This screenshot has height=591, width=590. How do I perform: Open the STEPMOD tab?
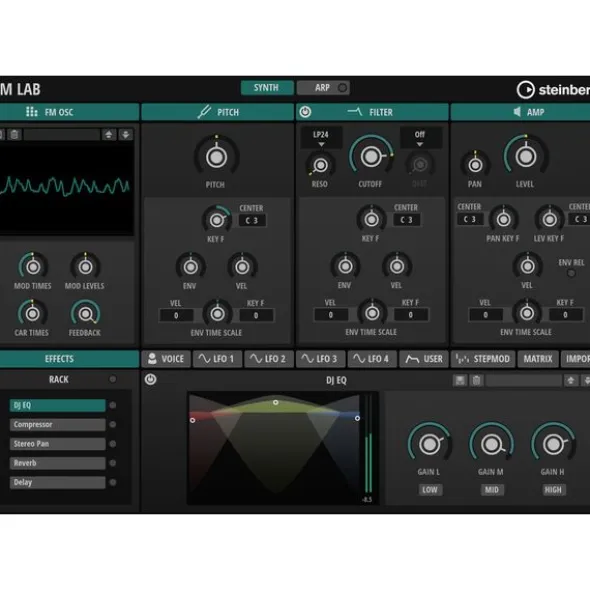pyautogui.click(x=483, y=359)
